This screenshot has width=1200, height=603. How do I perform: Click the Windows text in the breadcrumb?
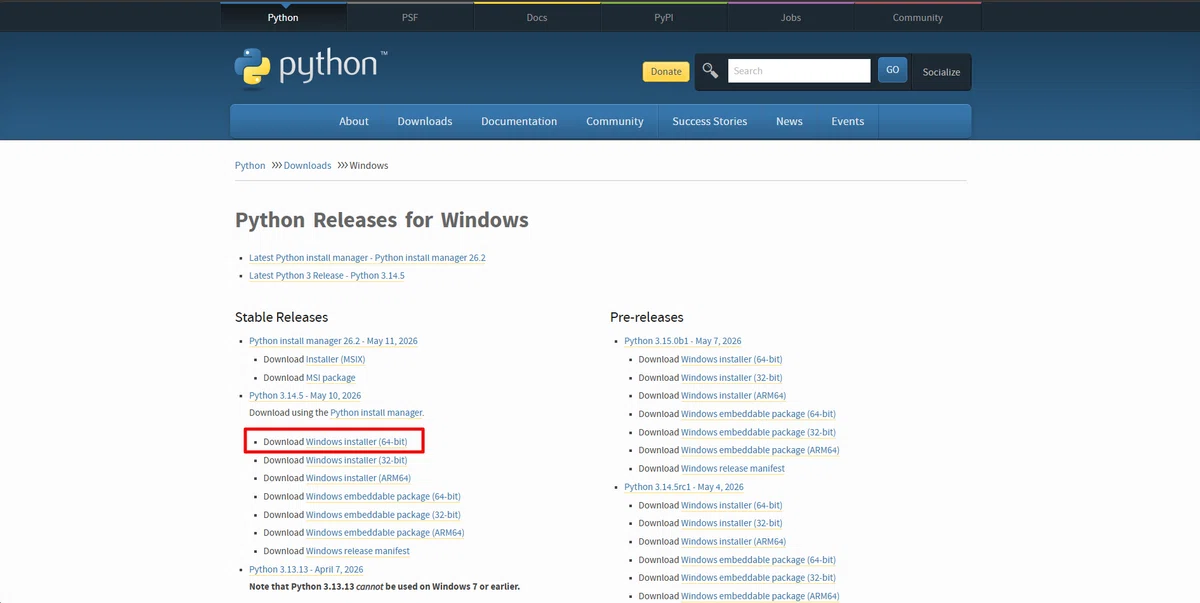(369, 165)
